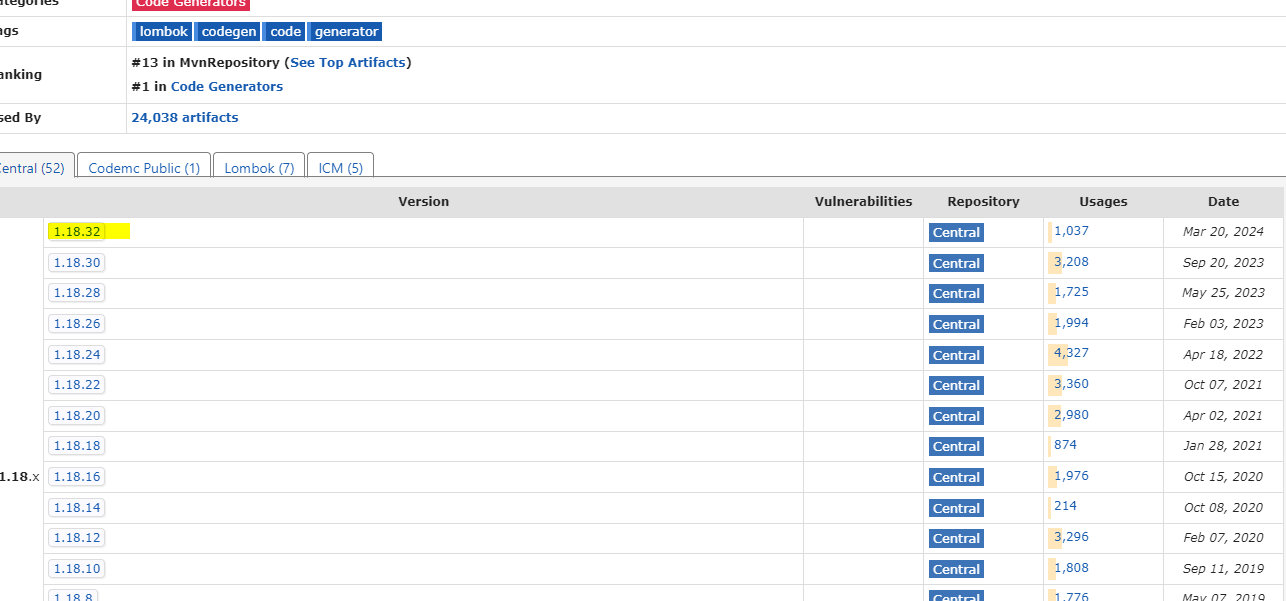Click the generator tag
This screenshot has width=1286, height=601.
point(346,32)
